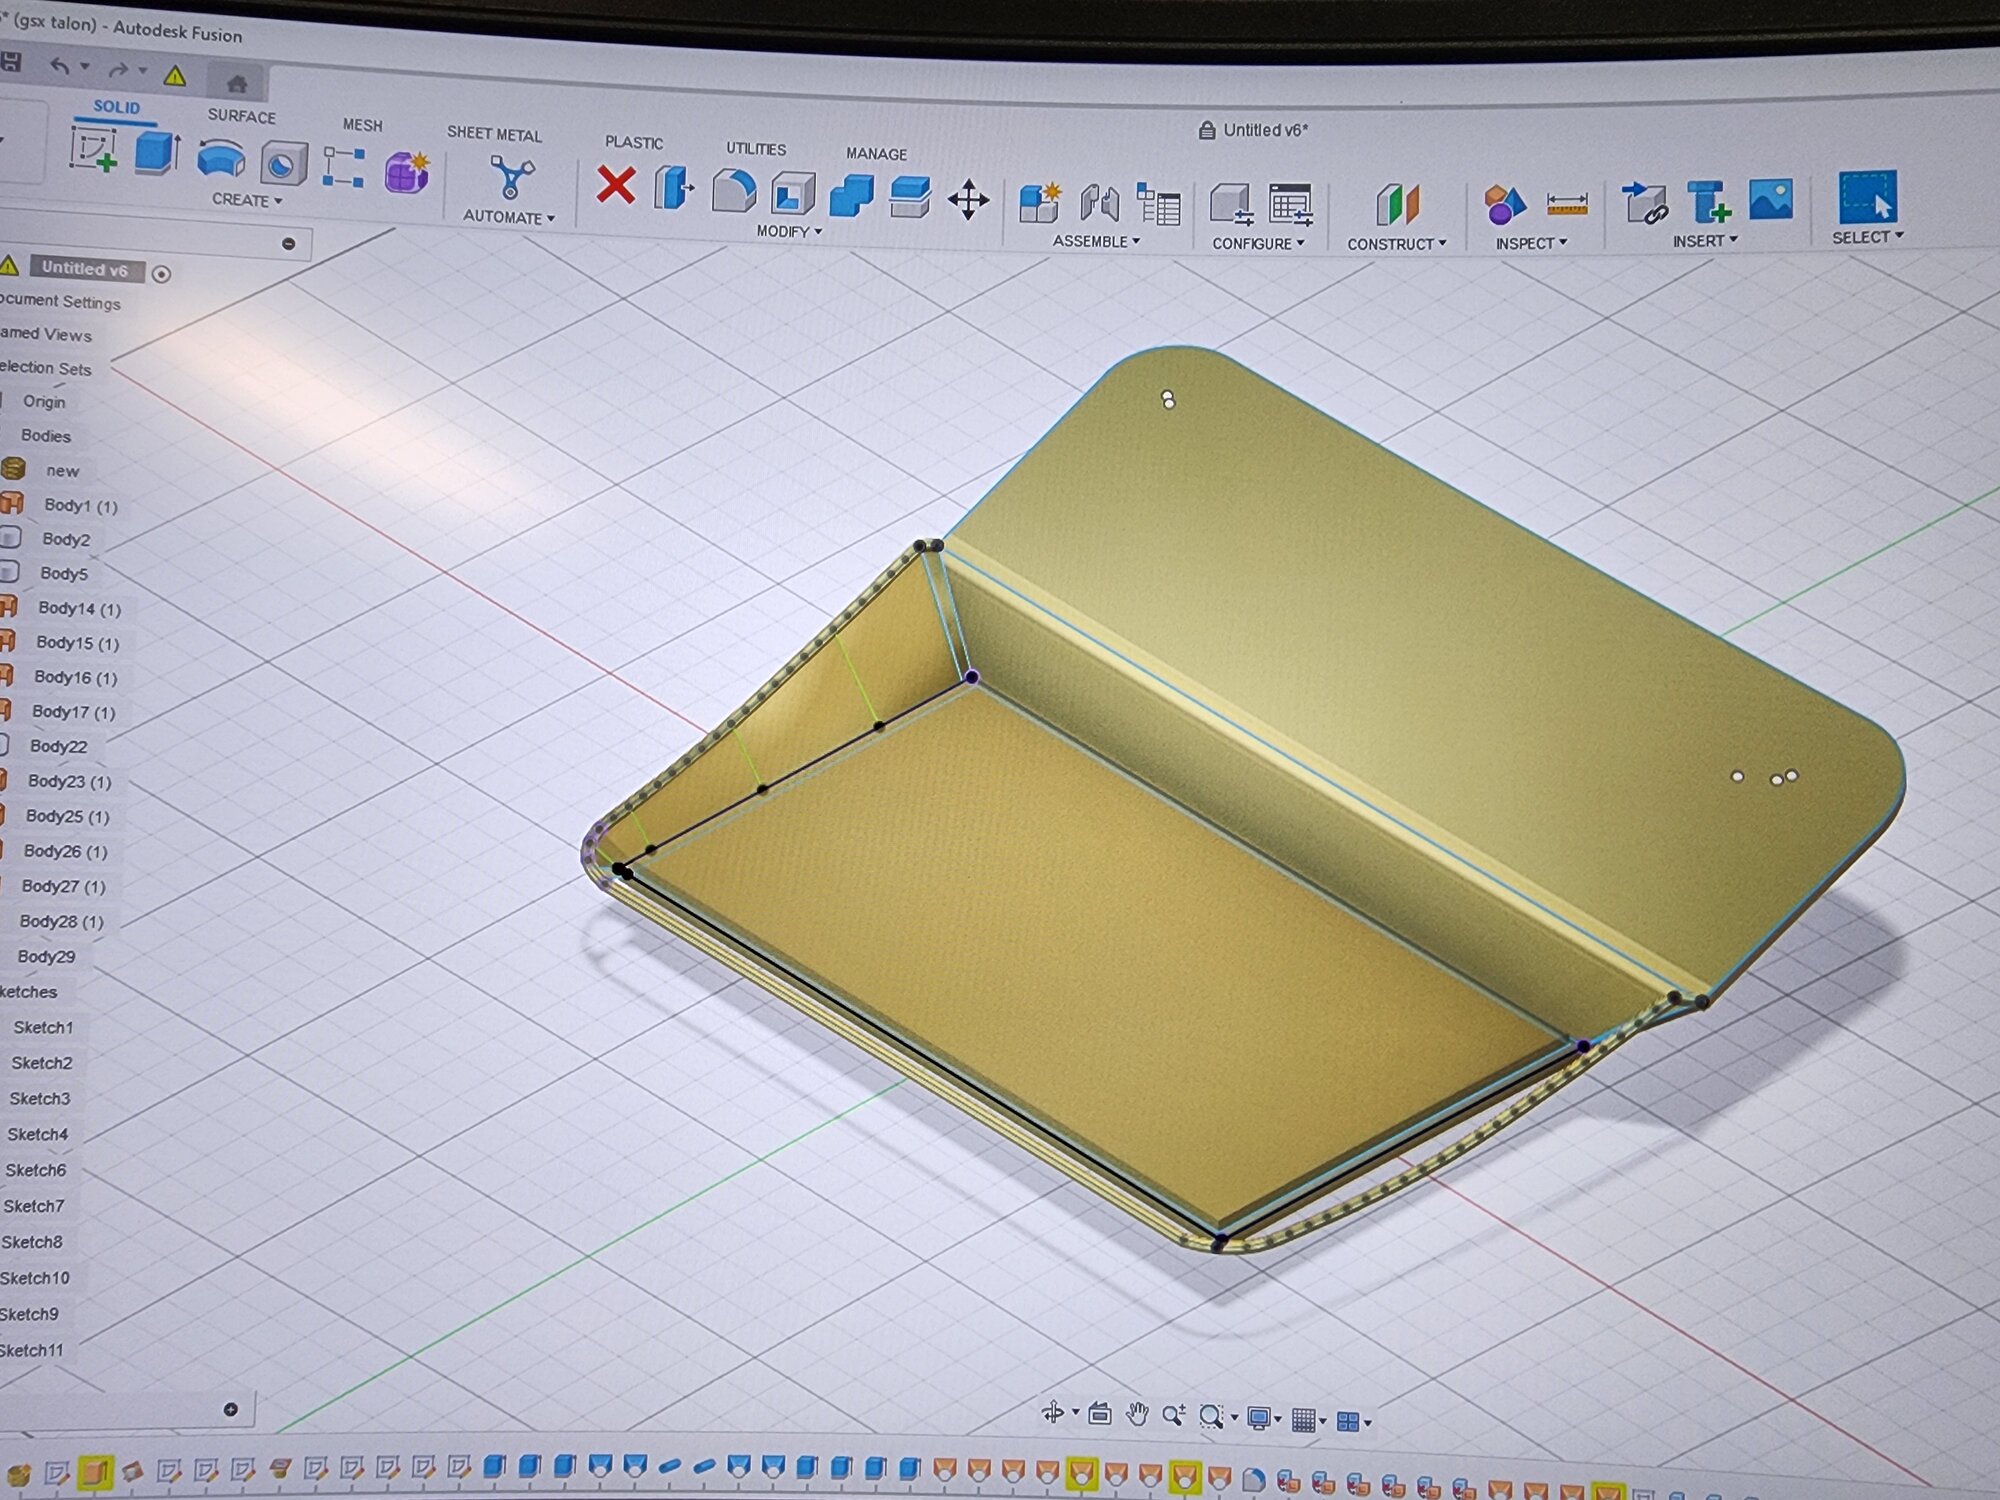Select the Extrude tool

(156, 155)
